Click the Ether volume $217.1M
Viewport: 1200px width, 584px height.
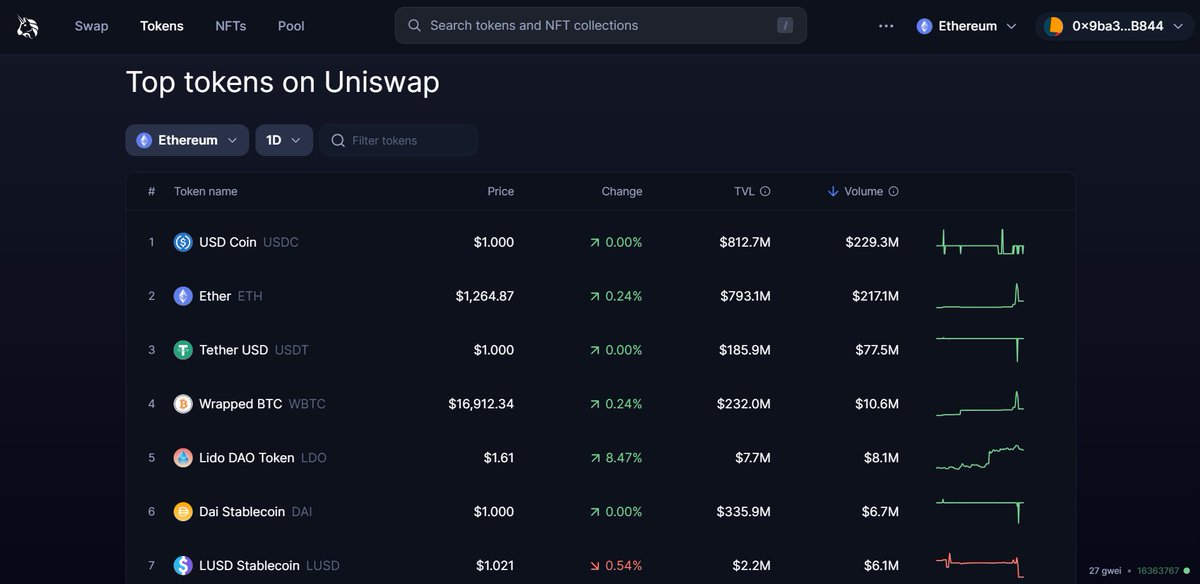[875, 296]
